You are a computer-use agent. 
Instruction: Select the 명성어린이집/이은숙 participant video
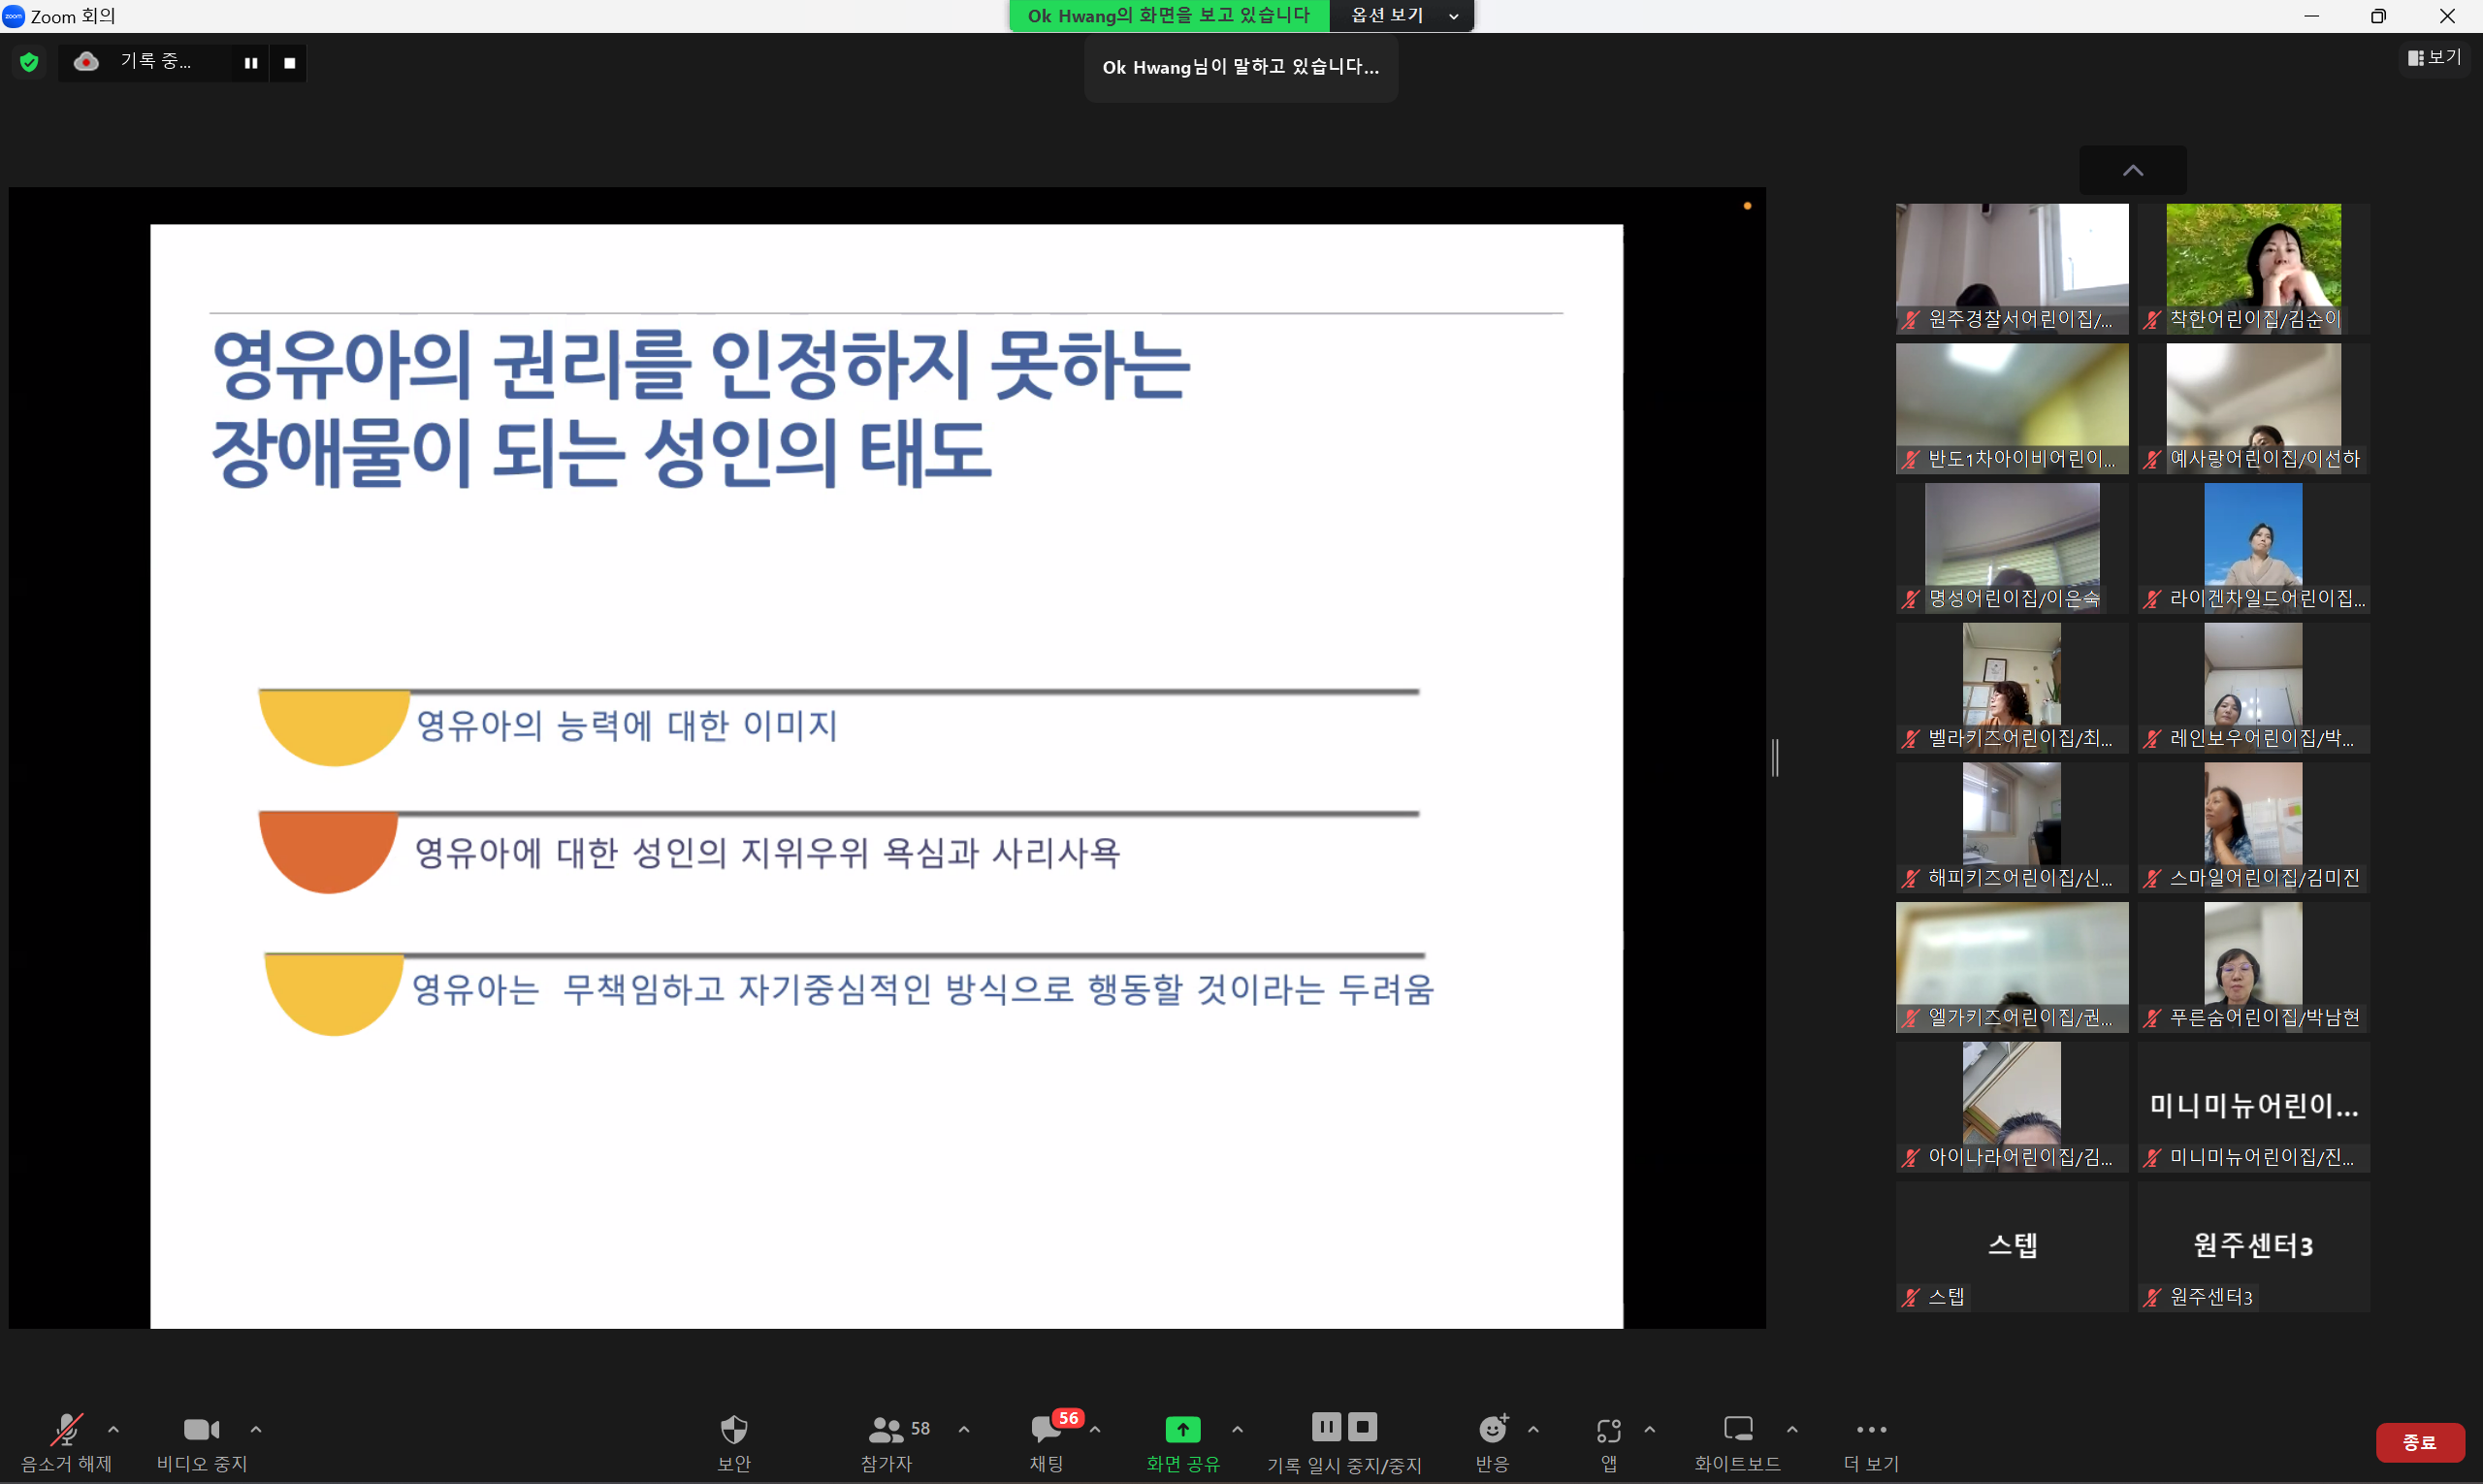pos(2012,548)
